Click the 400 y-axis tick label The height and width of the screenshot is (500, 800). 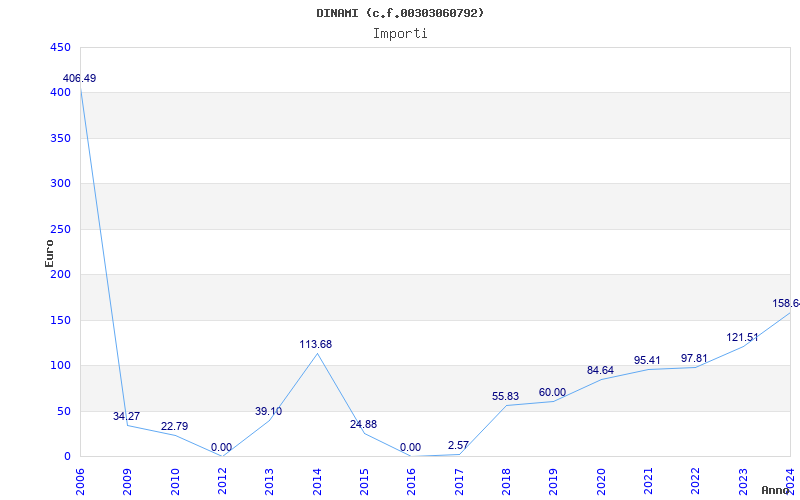(x=60, y=93)
